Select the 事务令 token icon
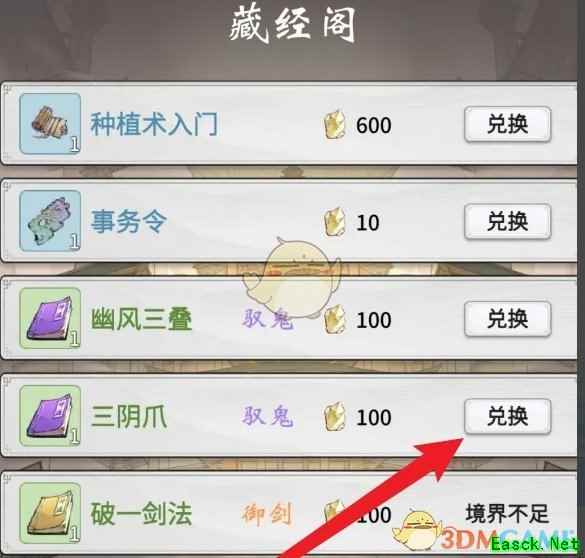Viewport: 585px width, 558px height. (50, 221)
